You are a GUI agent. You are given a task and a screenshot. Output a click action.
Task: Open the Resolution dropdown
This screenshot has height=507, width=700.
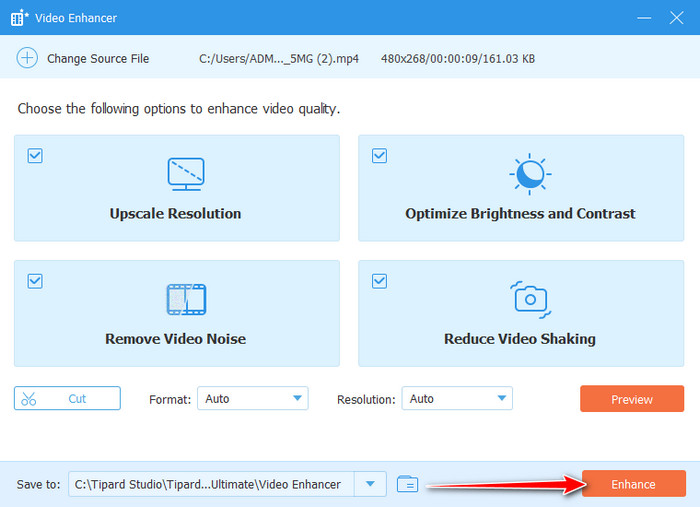click(x=457, y=398)
